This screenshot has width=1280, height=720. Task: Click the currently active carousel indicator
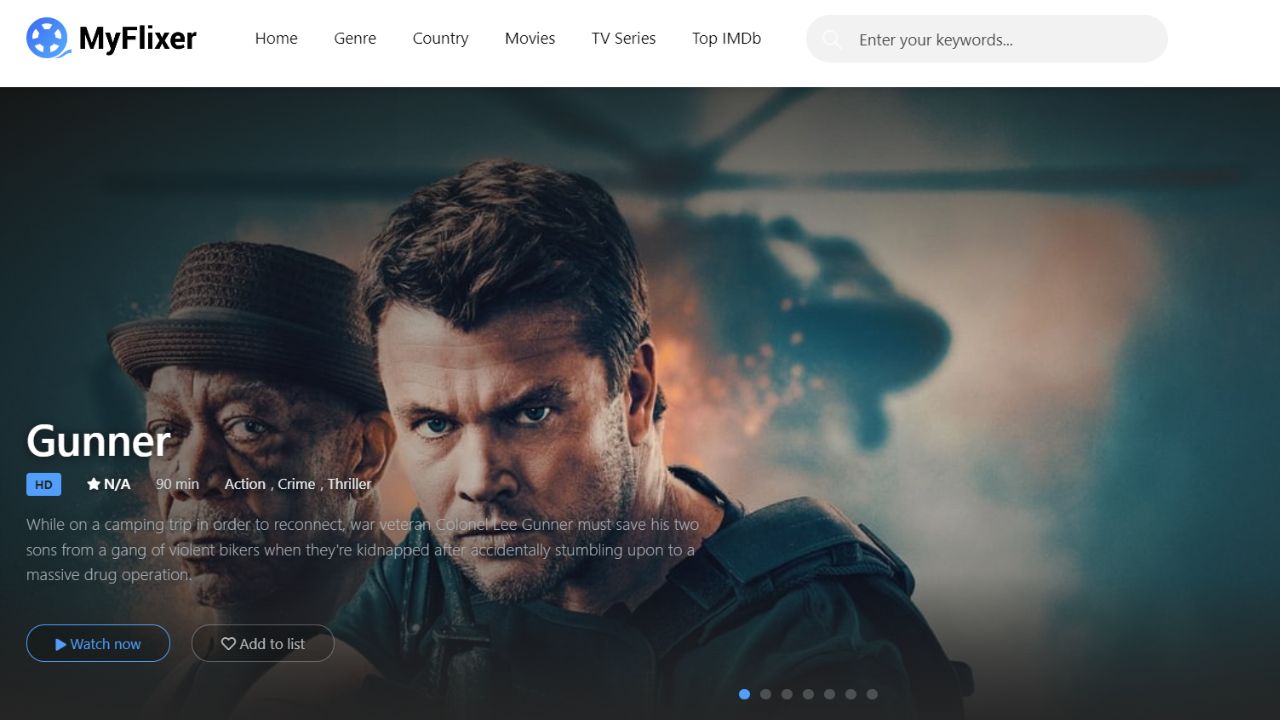(744, 693)
